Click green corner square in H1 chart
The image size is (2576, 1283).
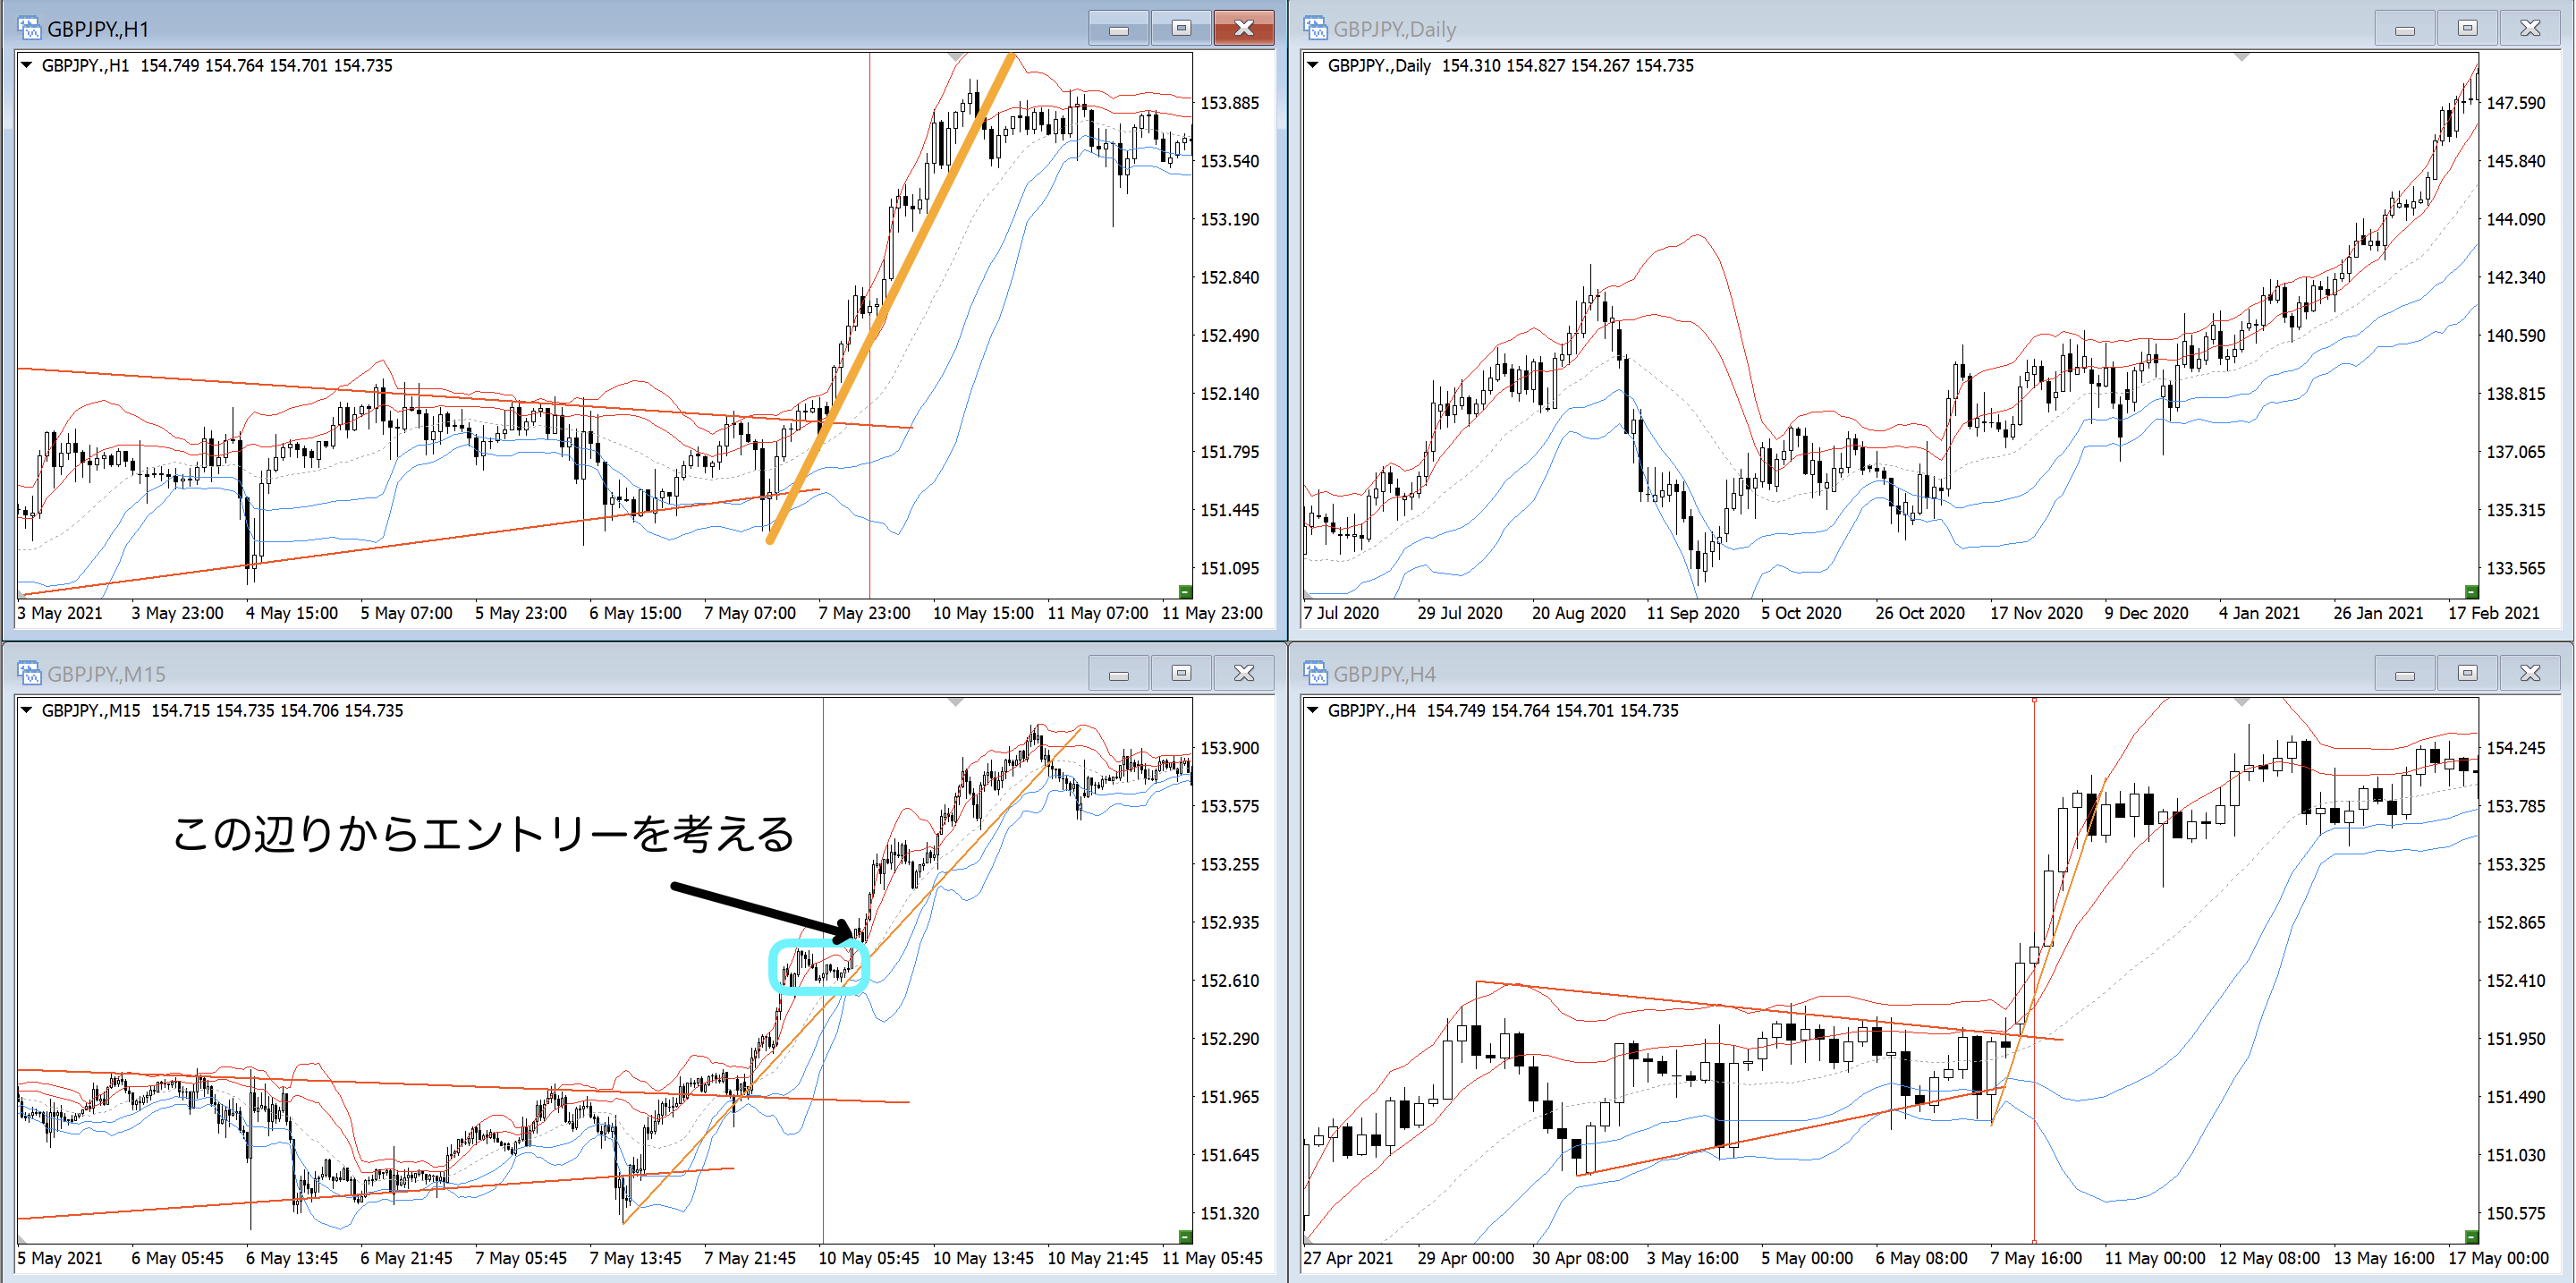point(1185,591)
